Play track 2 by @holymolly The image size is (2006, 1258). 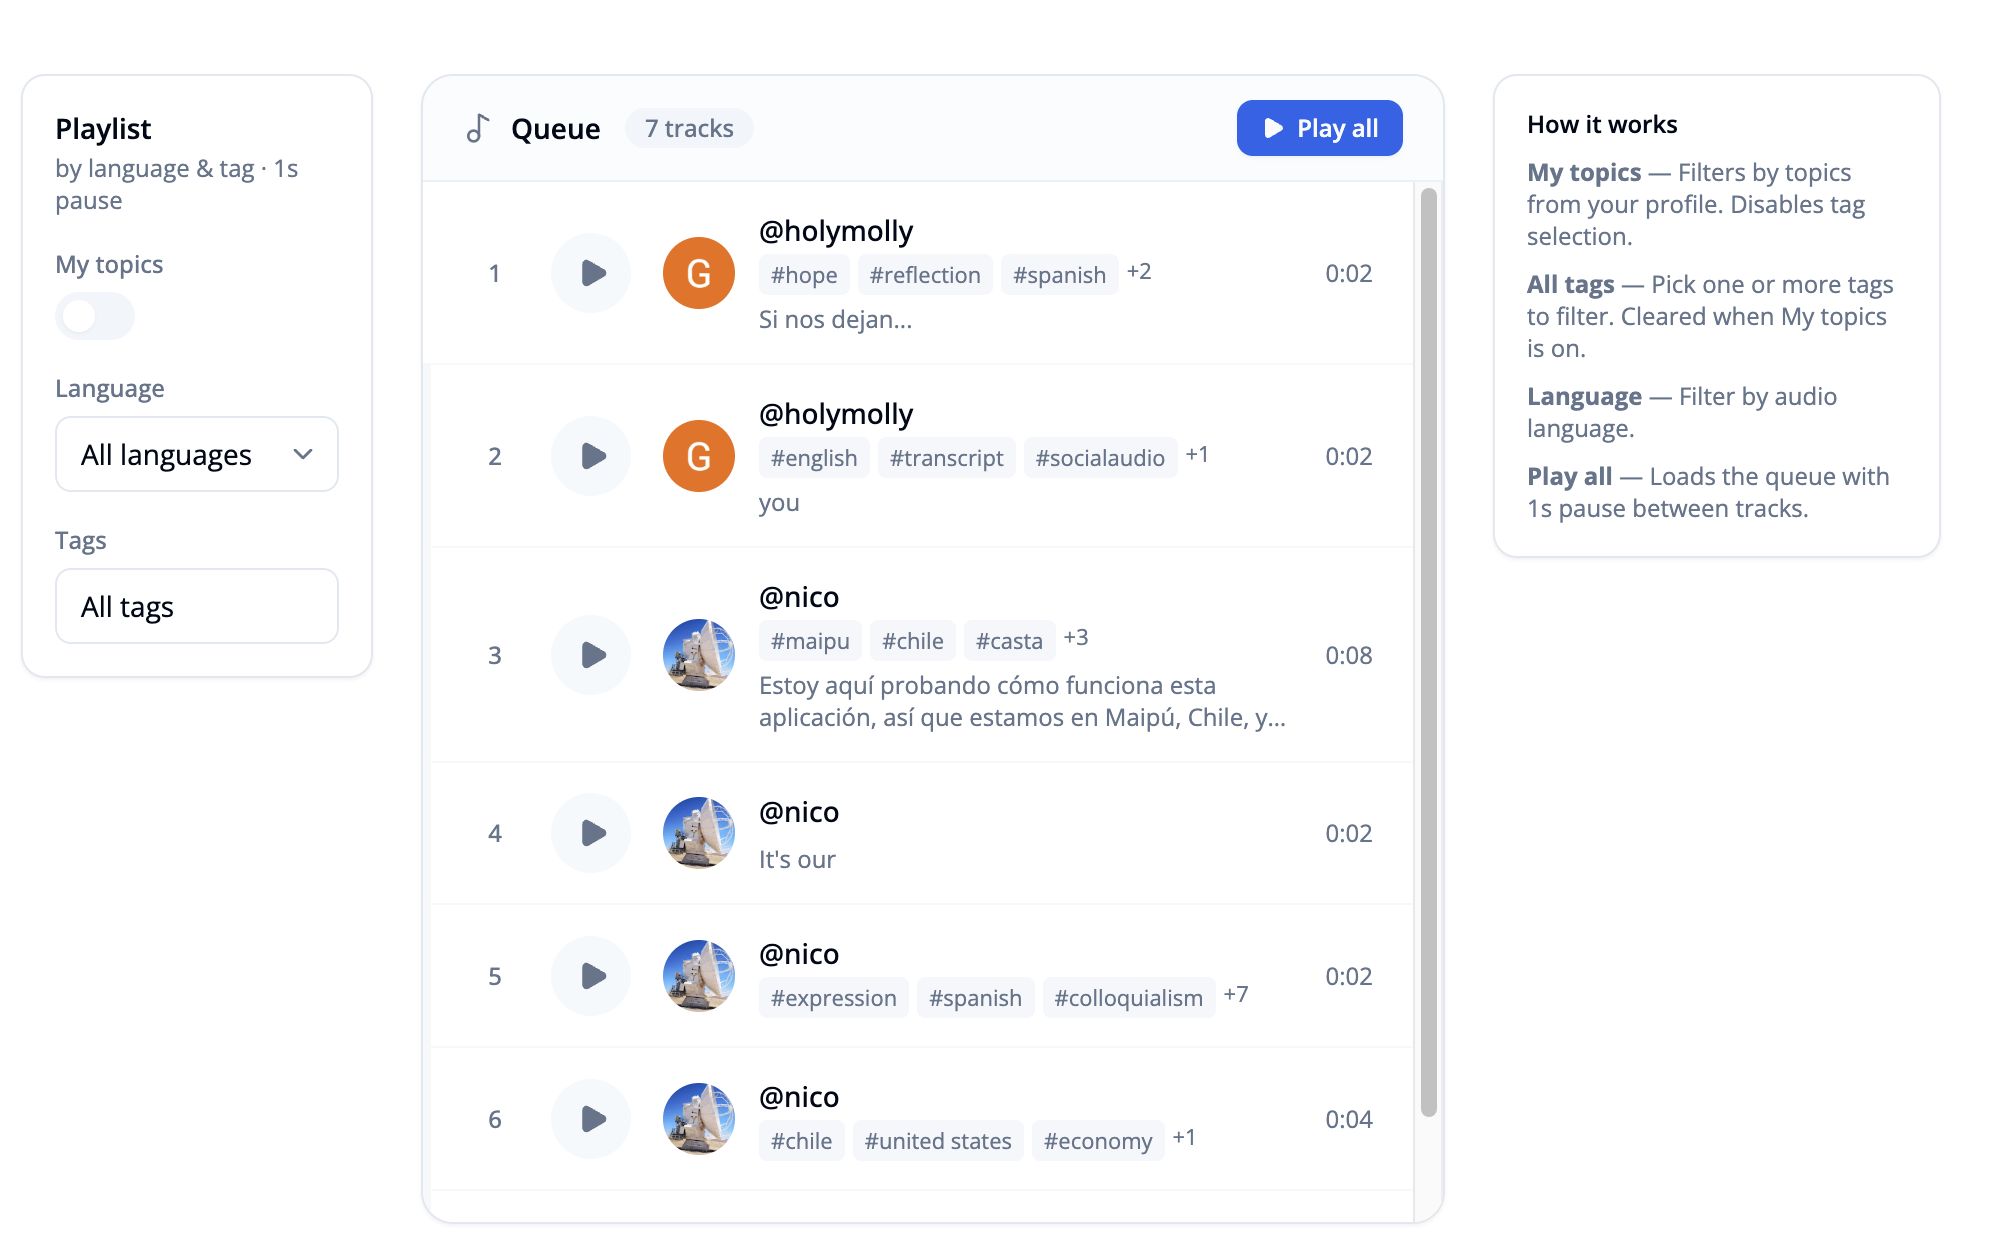pos(591,455)
